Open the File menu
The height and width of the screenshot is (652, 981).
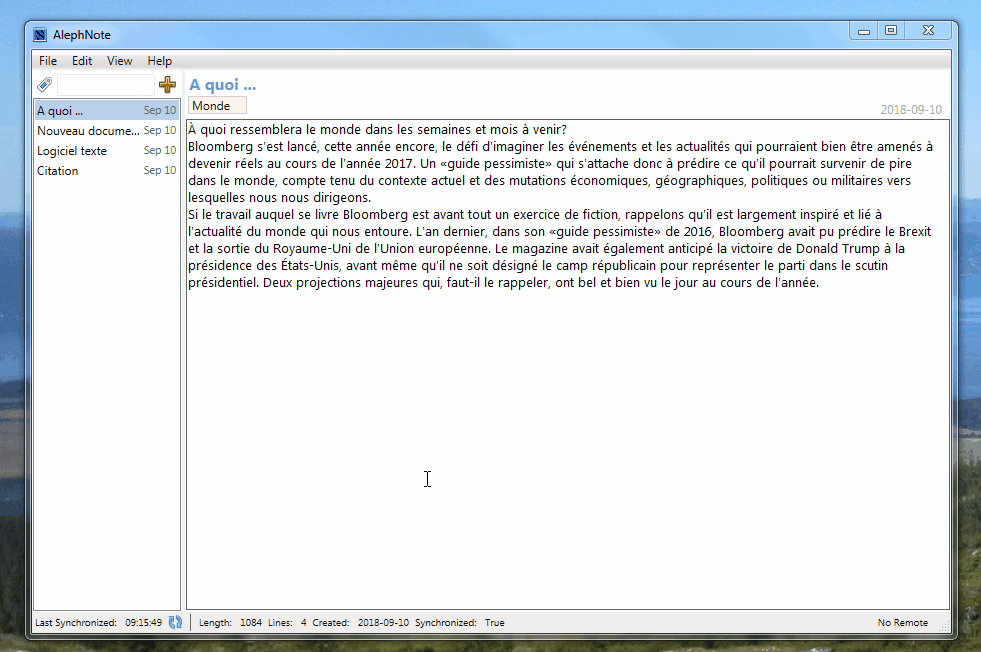48,61
